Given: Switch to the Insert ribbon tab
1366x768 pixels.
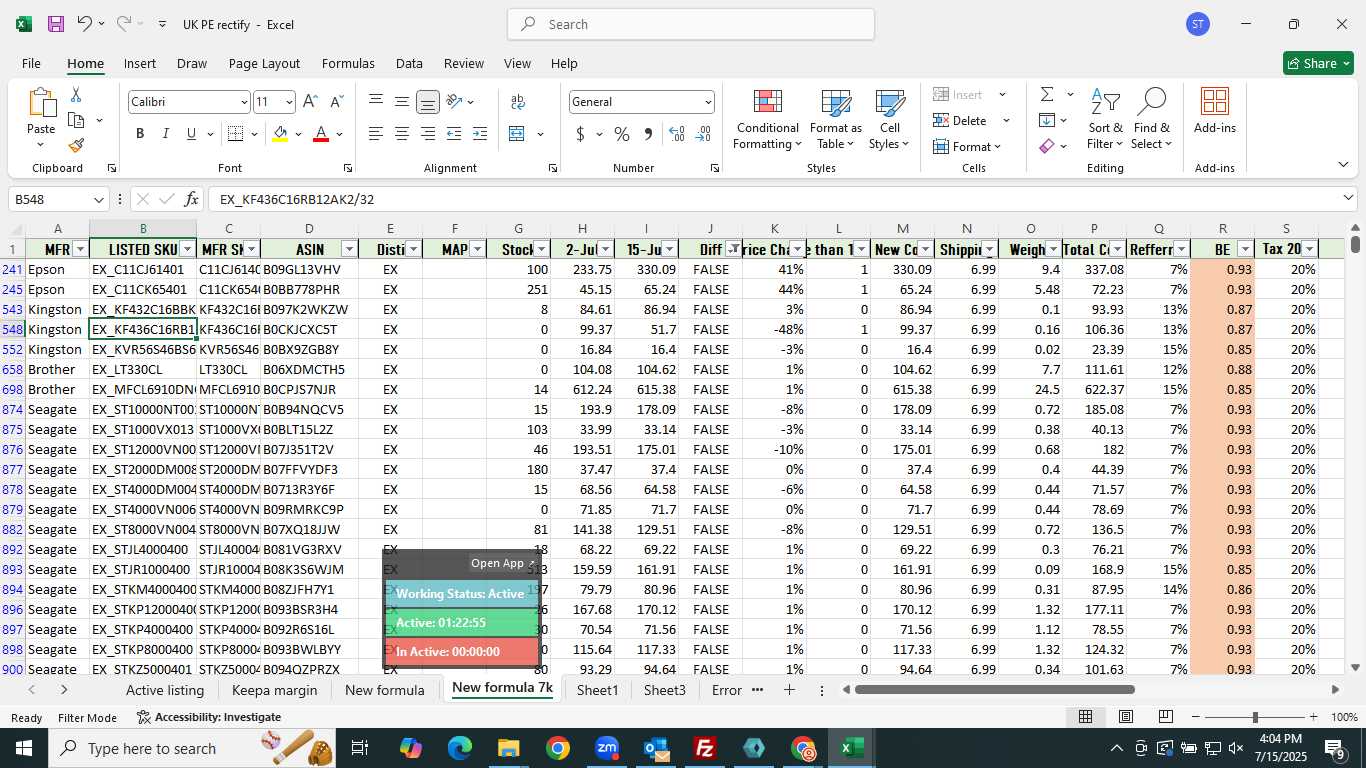Looking at the screenshot, I should pyautogui.click(x=140, y=63).
